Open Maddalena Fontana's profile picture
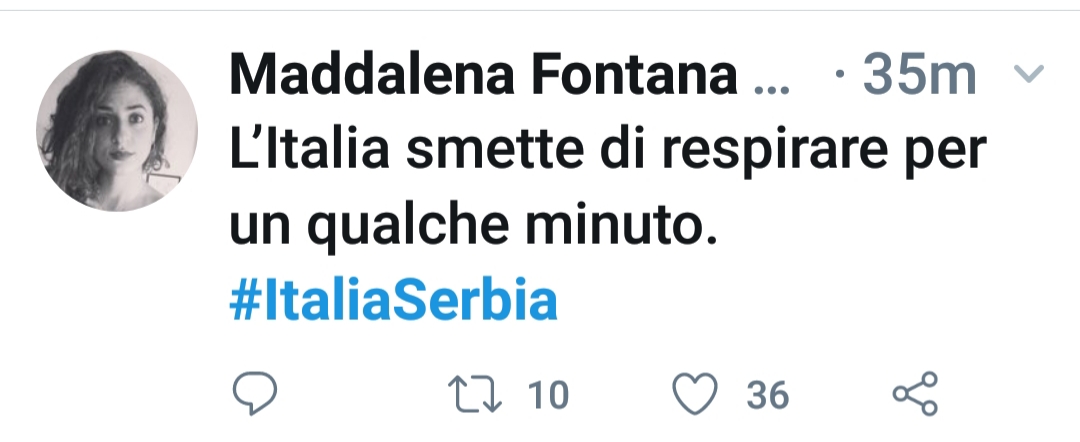 click(117, 130)
